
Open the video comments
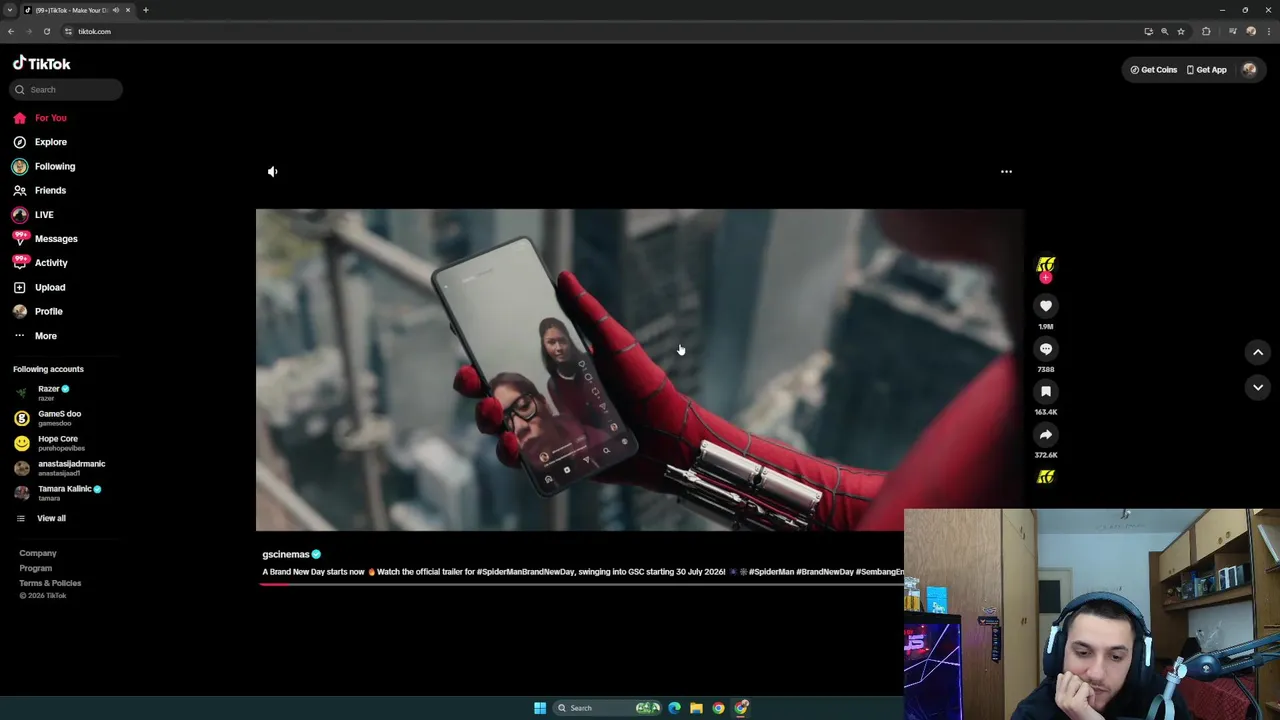click(x=1045, y=349)
